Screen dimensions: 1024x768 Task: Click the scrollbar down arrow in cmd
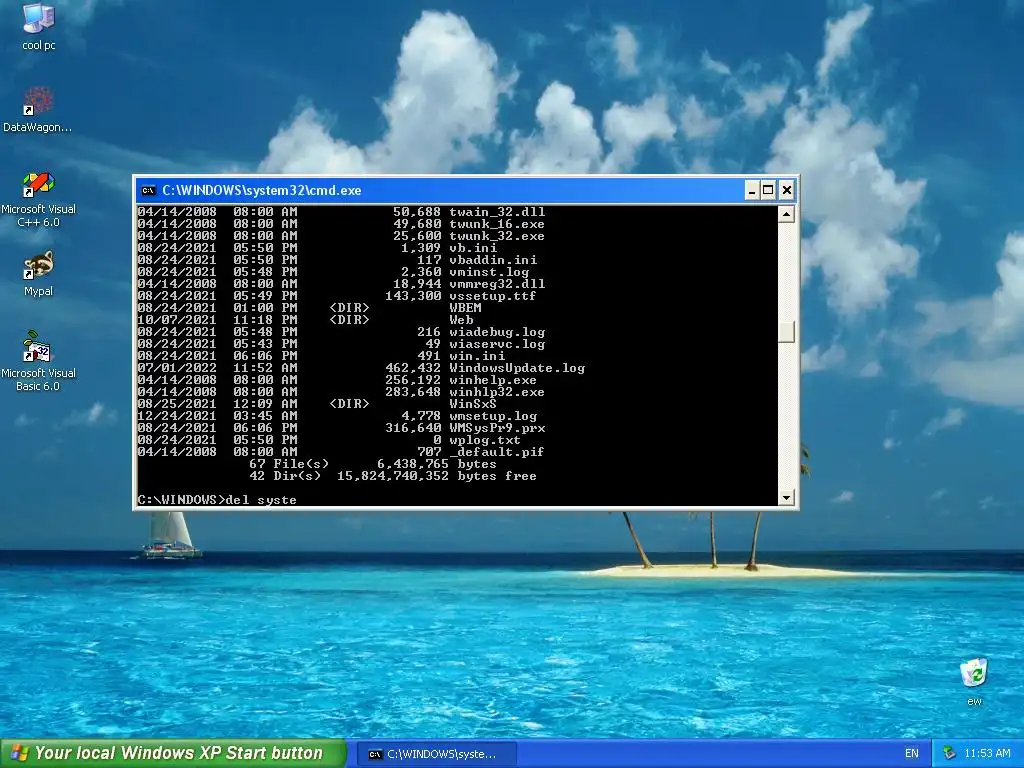tap(786, 498)
